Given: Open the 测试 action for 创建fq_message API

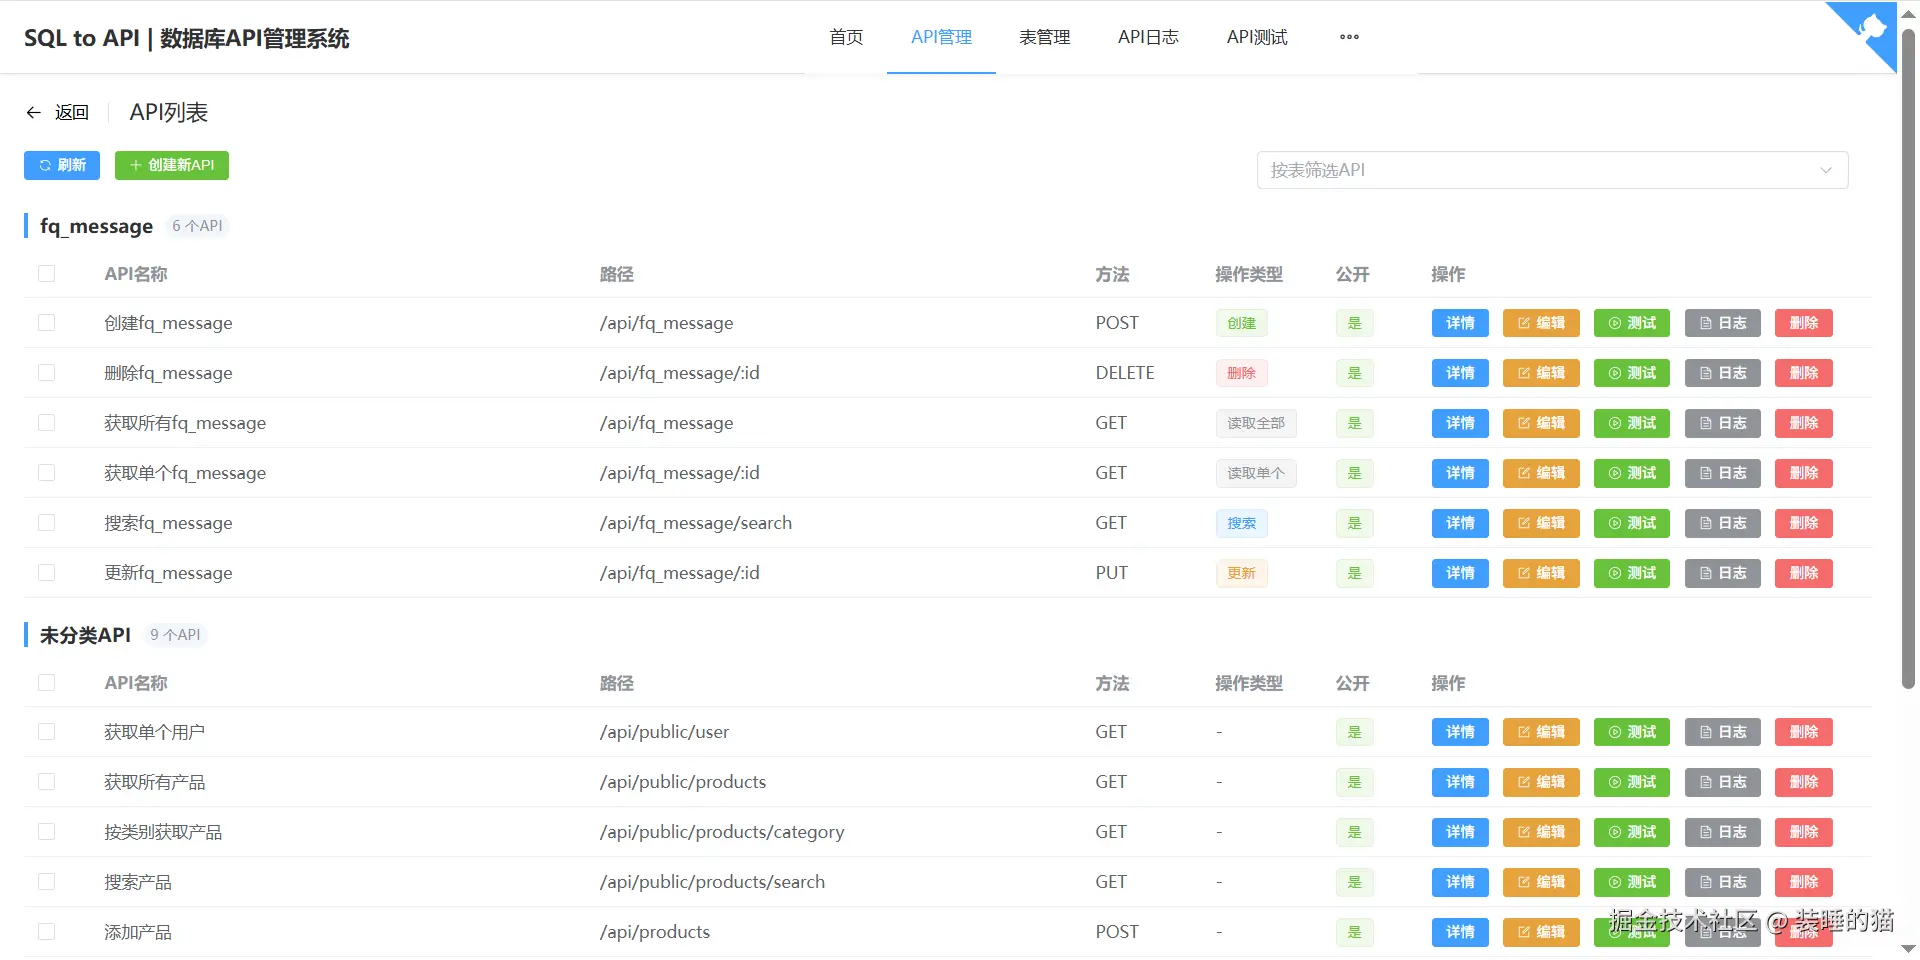Looking at the screenshot, I should pyautogui.click(x=1630, y=323).
